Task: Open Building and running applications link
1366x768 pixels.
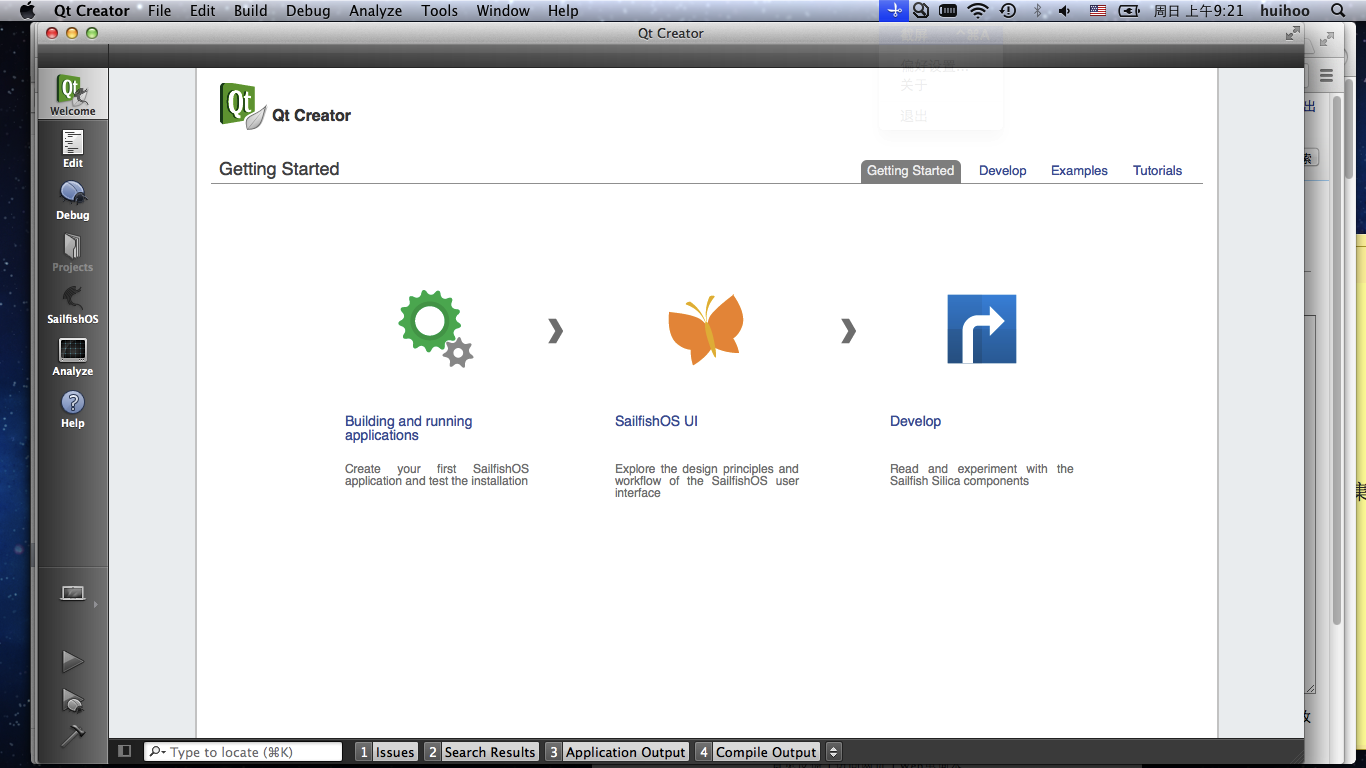Action: (x=408, y=428)
